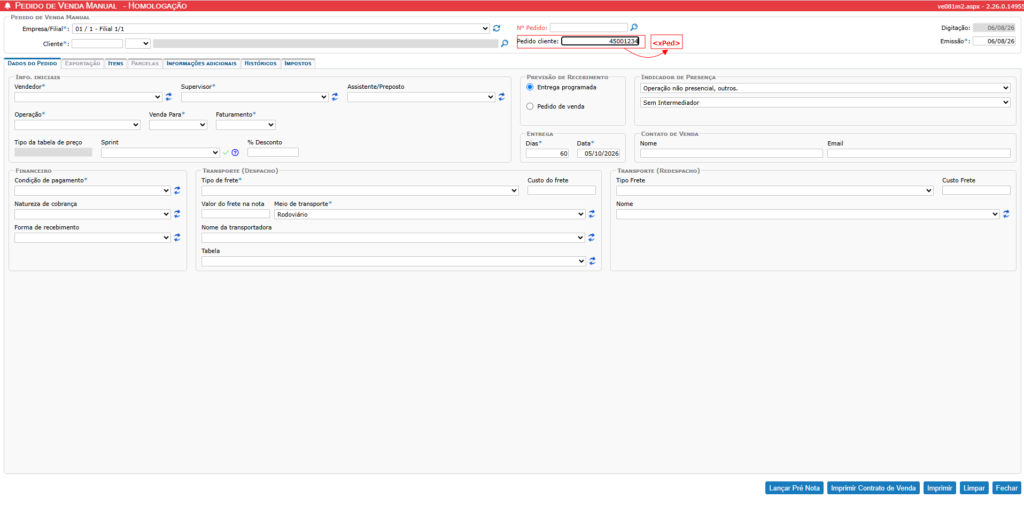
Task: Focus the Nº Pedido input field
Action: tap(588, 27)
